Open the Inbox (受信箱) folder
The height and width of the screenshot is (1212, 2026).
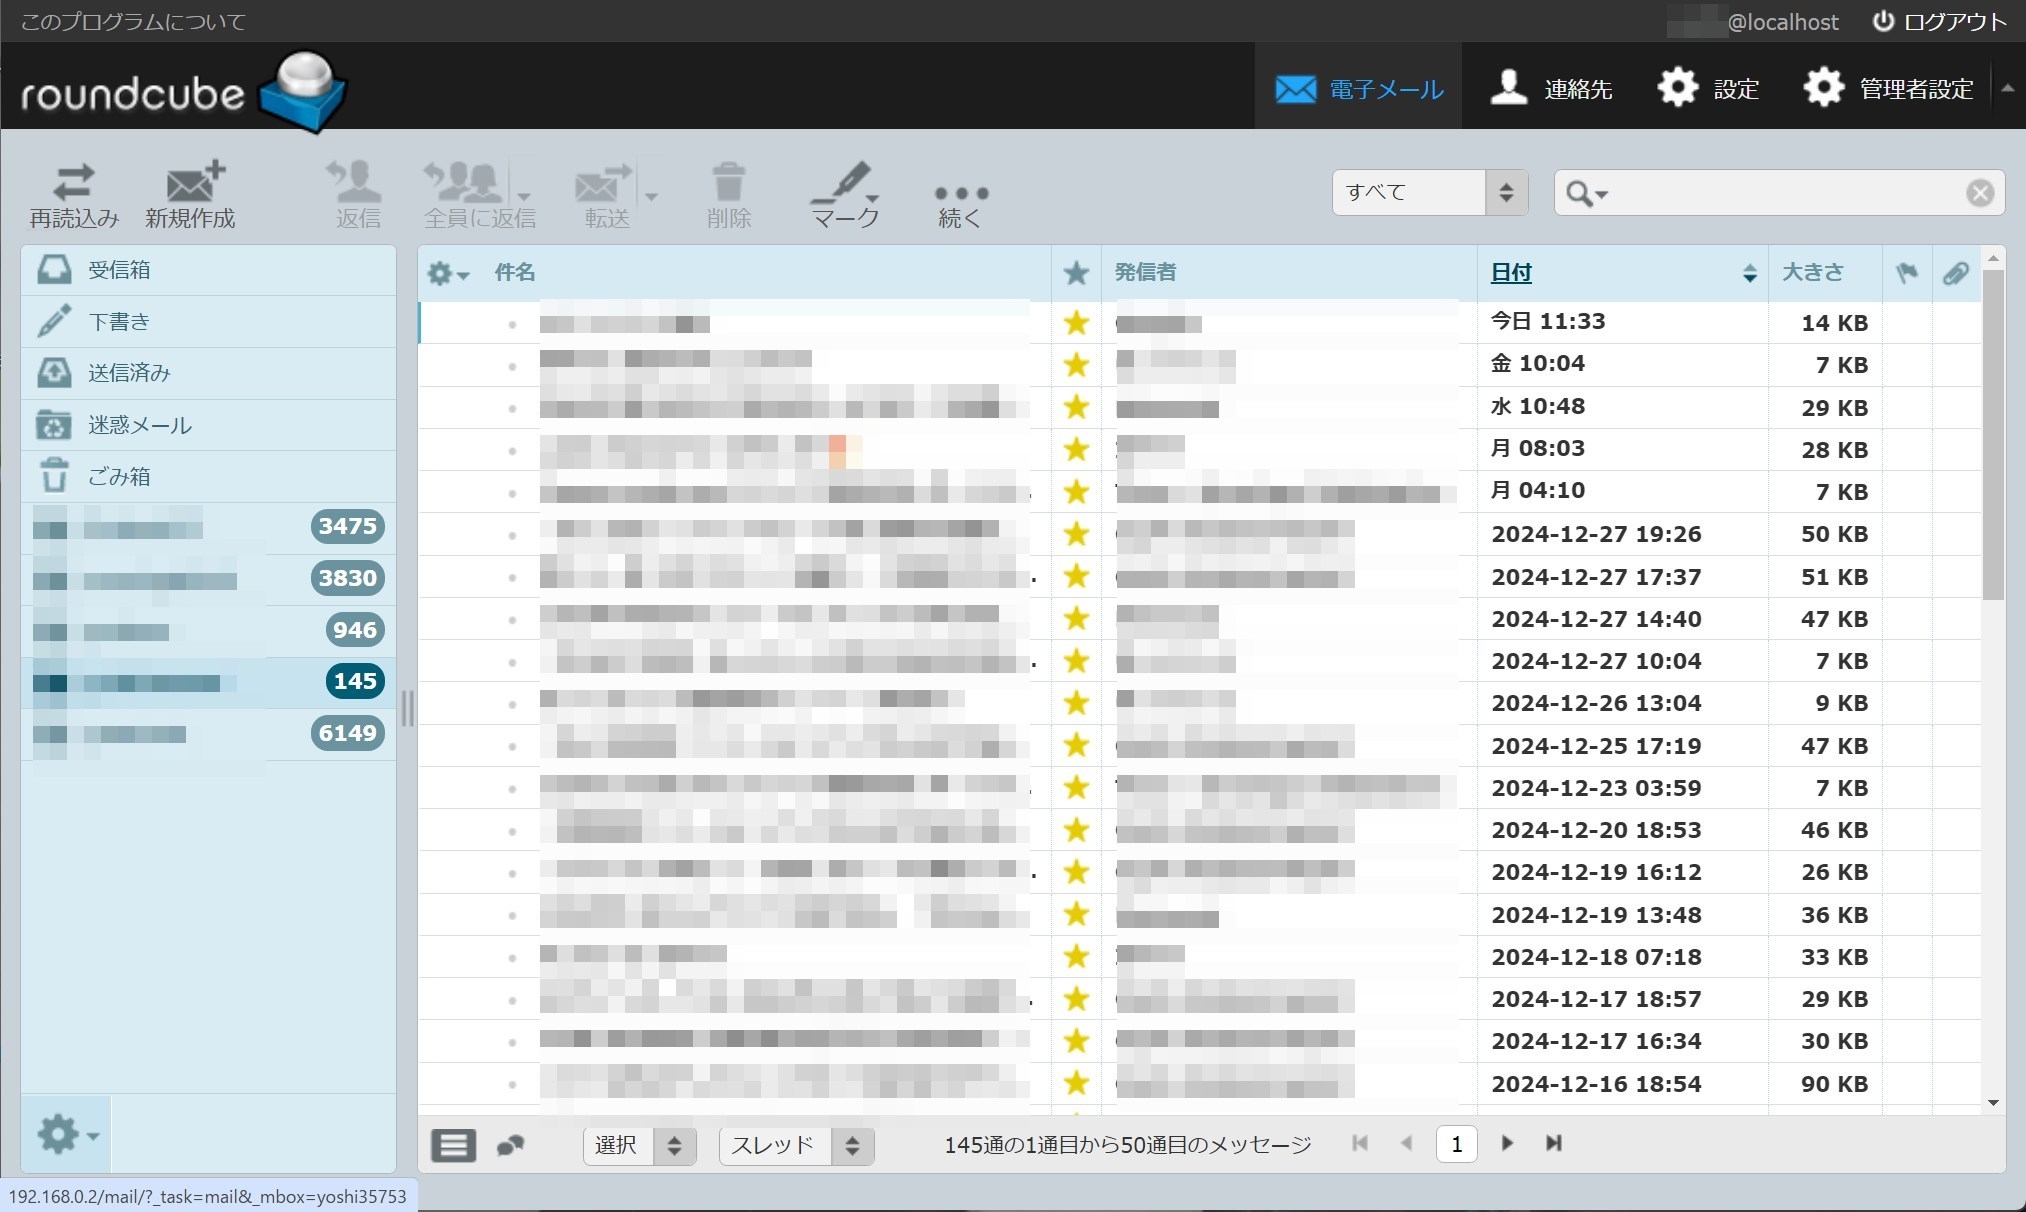coord(119,270)
